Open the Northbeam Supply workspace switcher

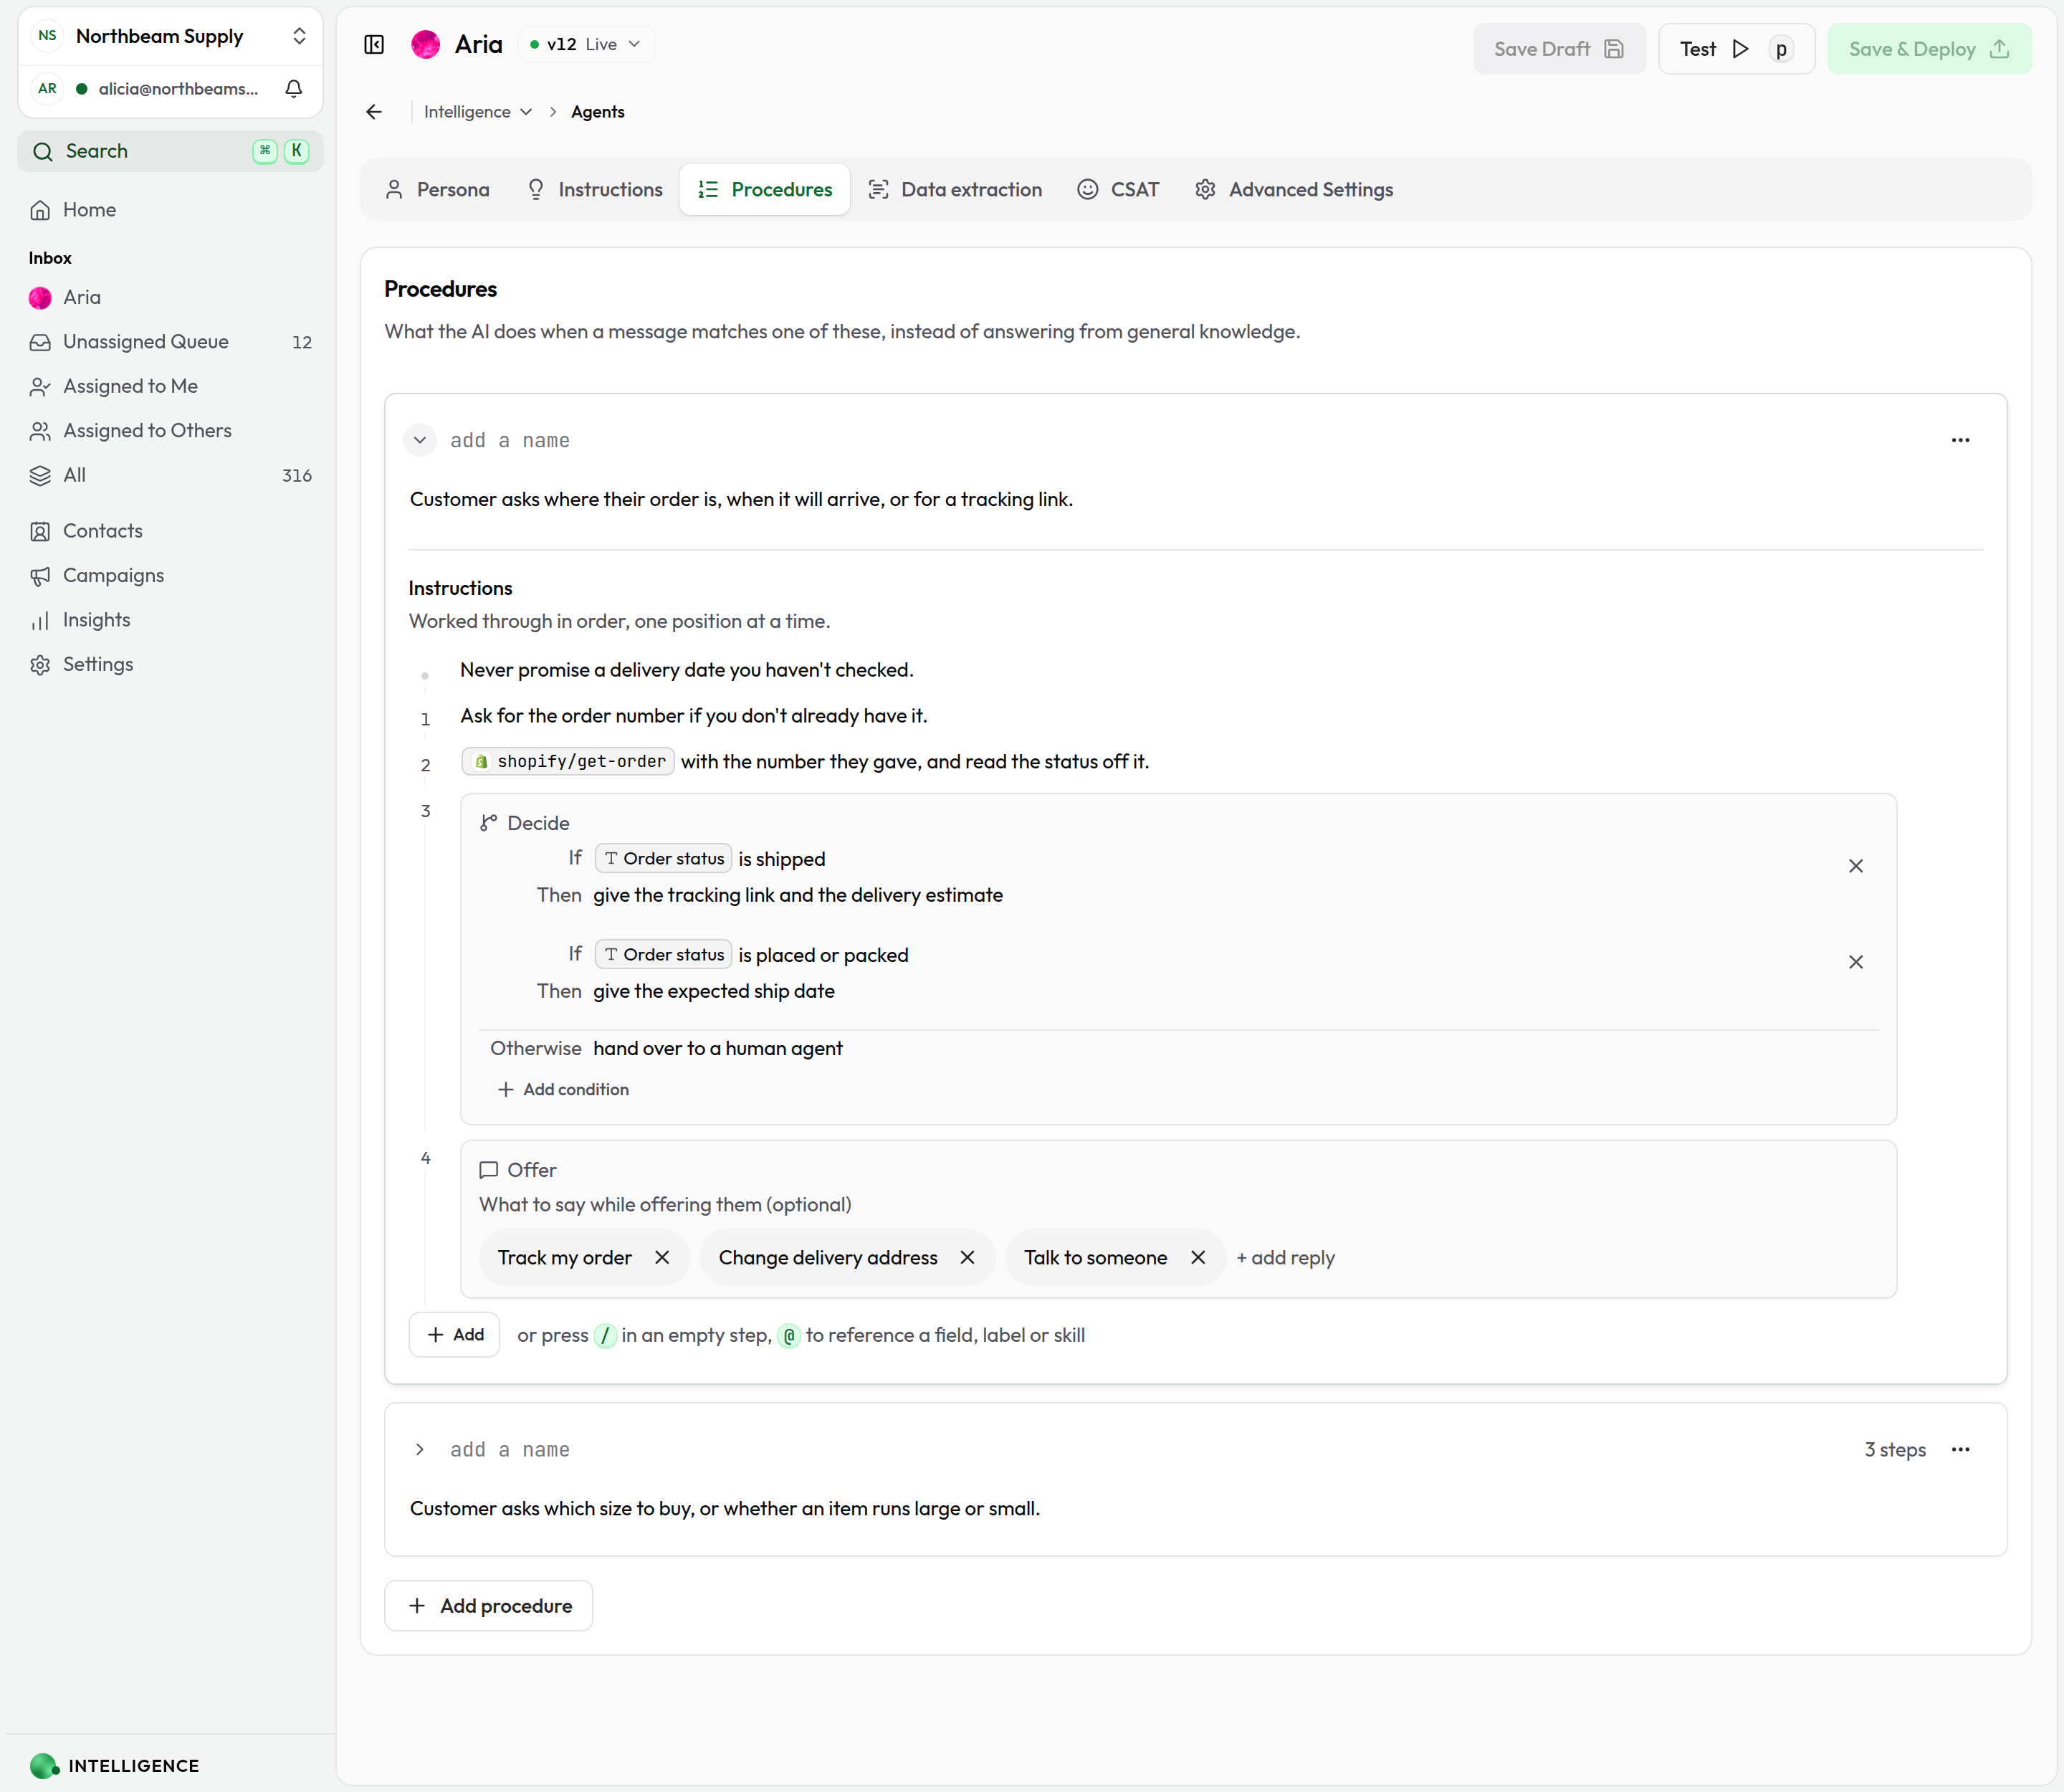(170, 36)
